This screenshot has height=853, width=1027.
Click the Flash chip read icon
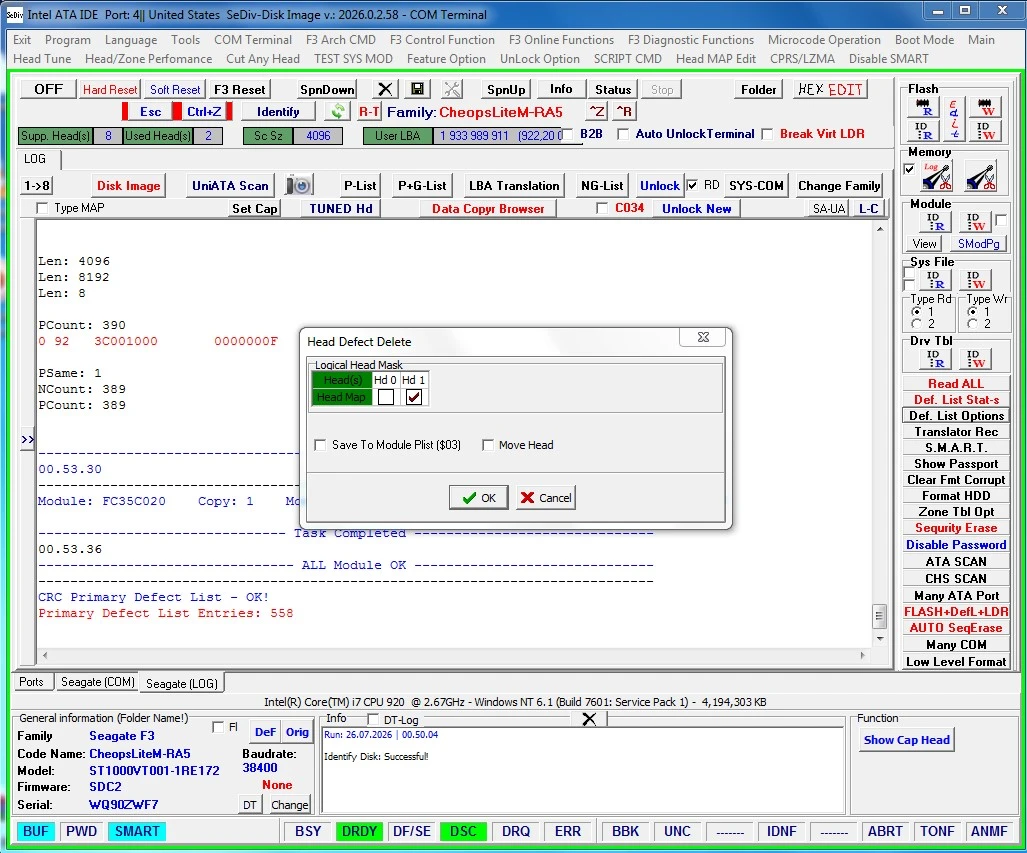pyautogui.click(x=923, y=107)
